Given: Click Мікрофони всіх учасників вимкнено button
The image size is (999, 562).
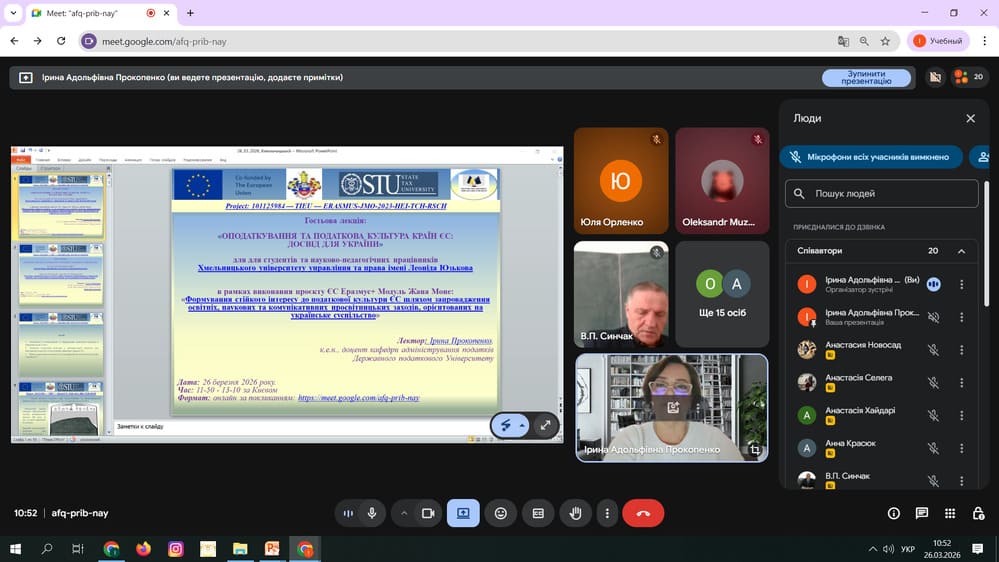Looking at the screenshot, I should [870, 157].
